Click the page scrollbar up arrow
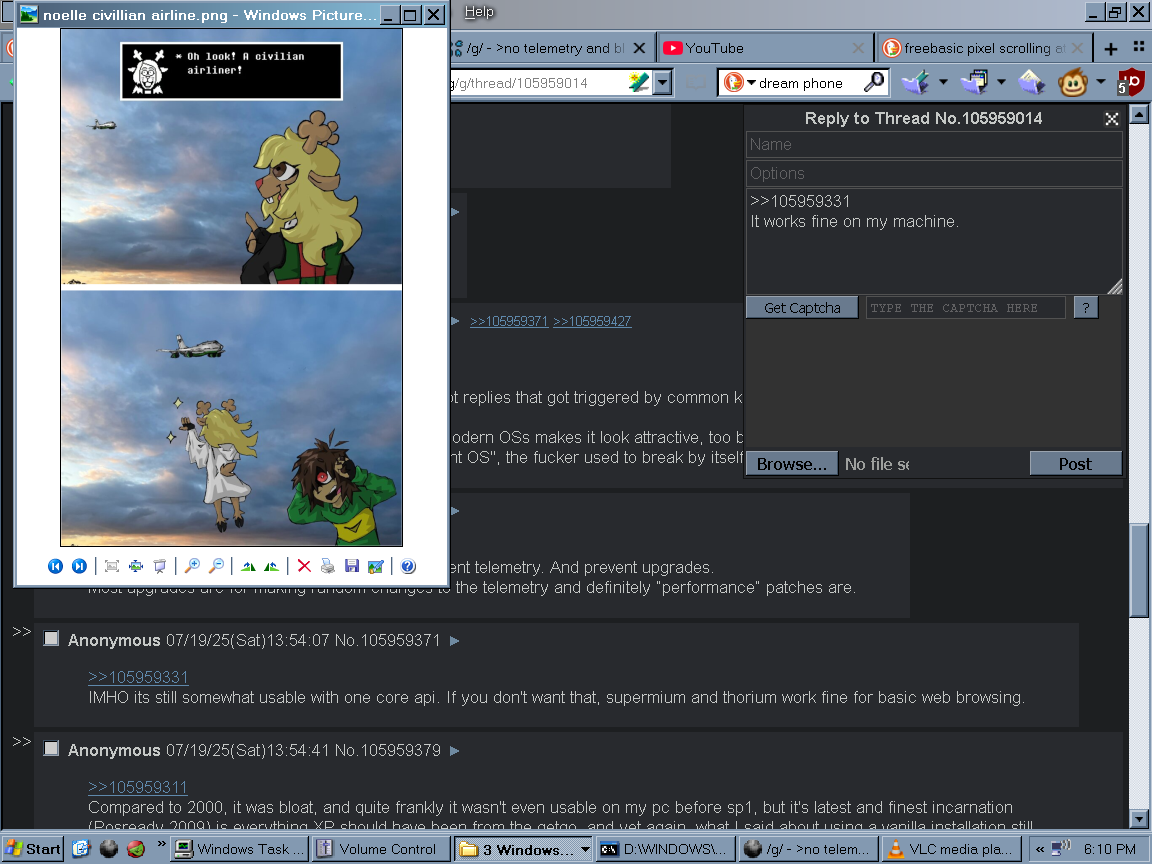1152x864 pixels. click(1139, 114)
